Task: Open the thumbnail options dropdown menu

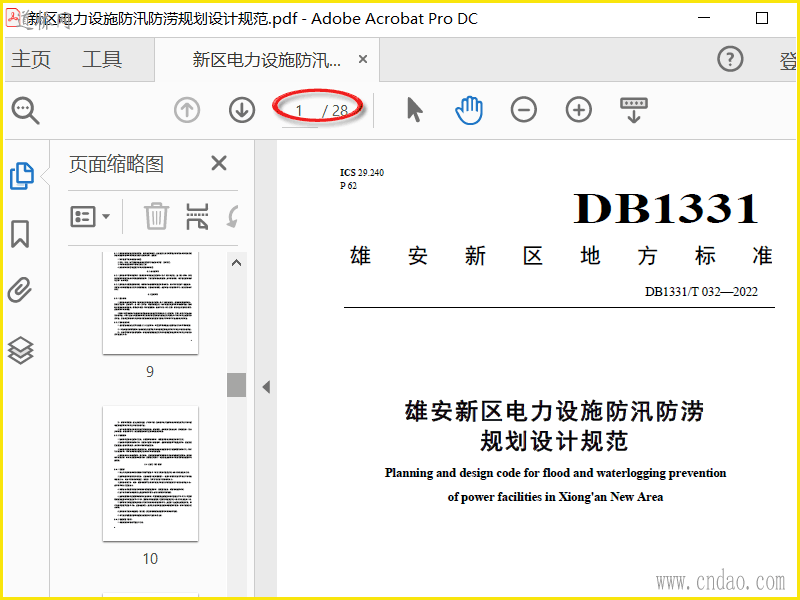Action: (x=90, y=216)
